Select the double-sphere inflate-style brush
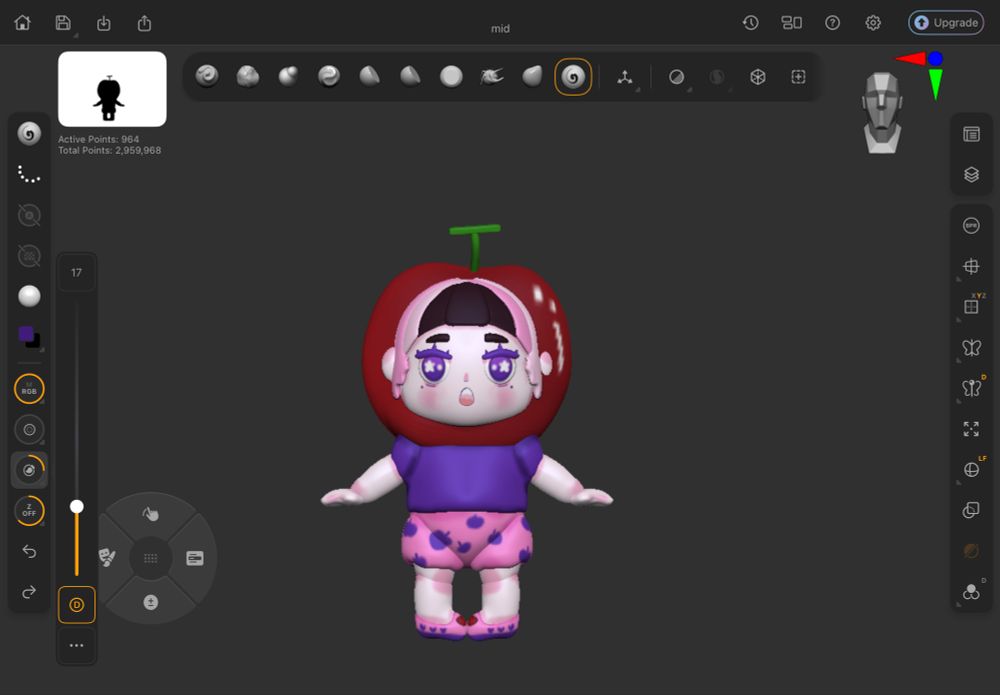 288,77
